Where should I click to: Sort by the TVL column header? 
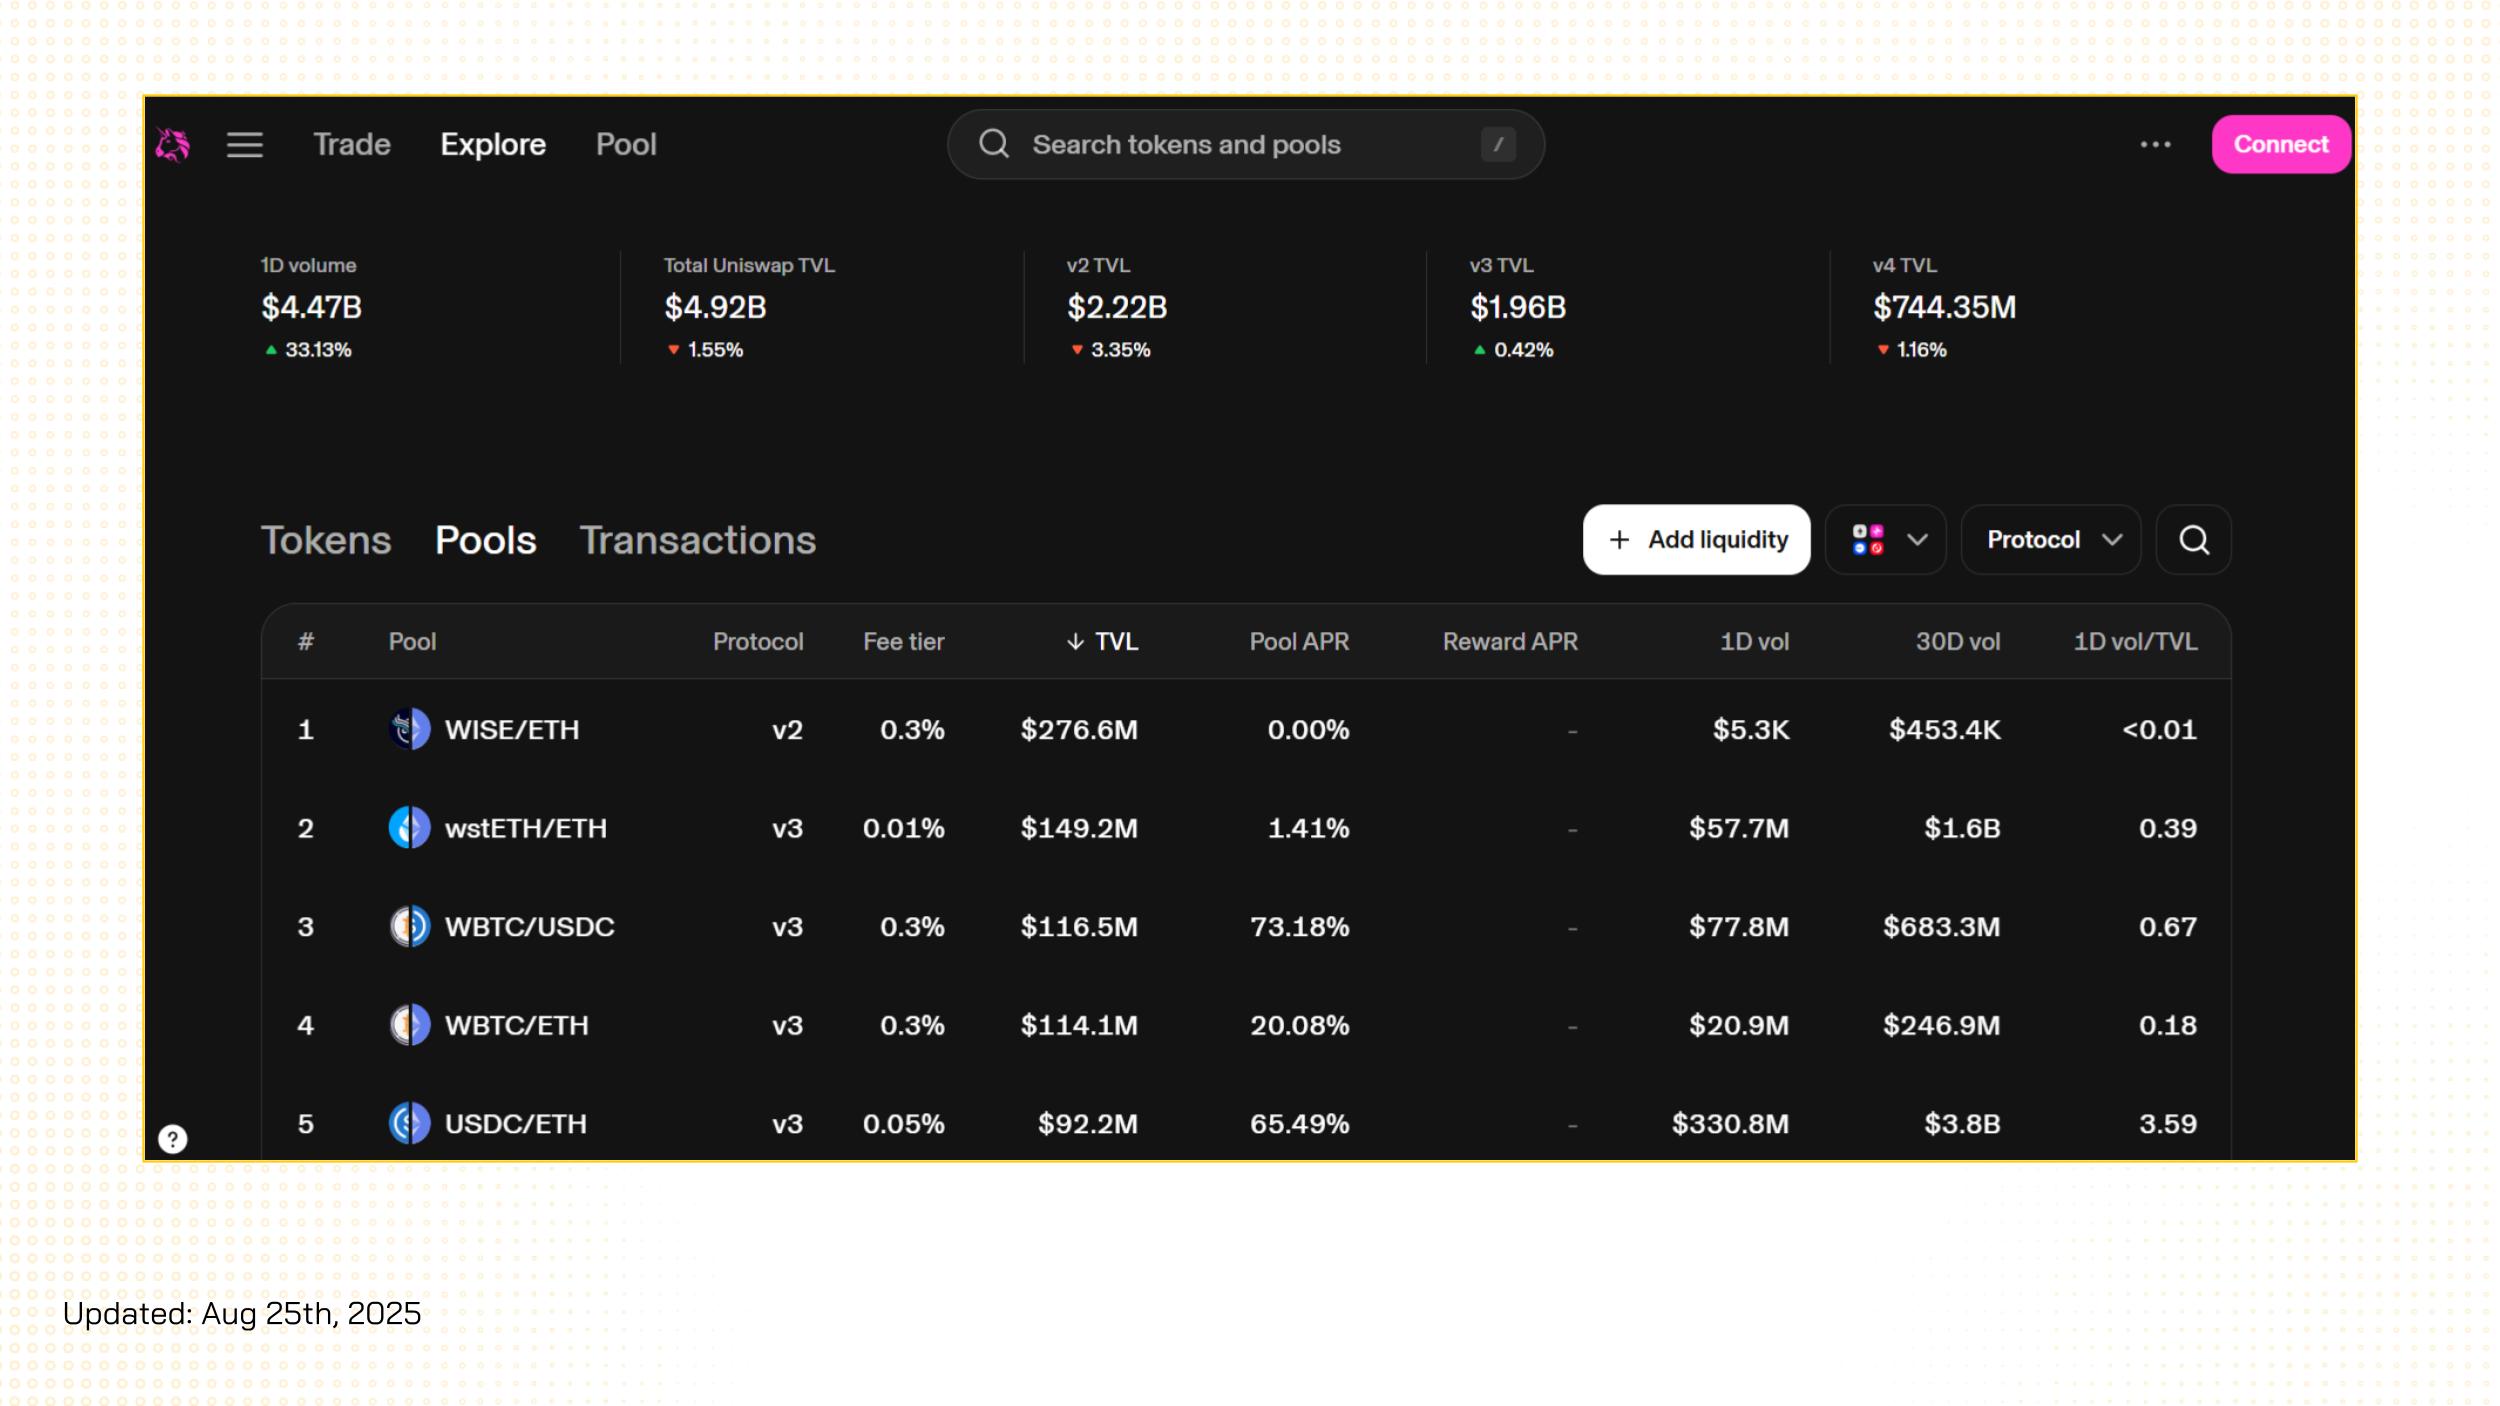coord(1103,642)
